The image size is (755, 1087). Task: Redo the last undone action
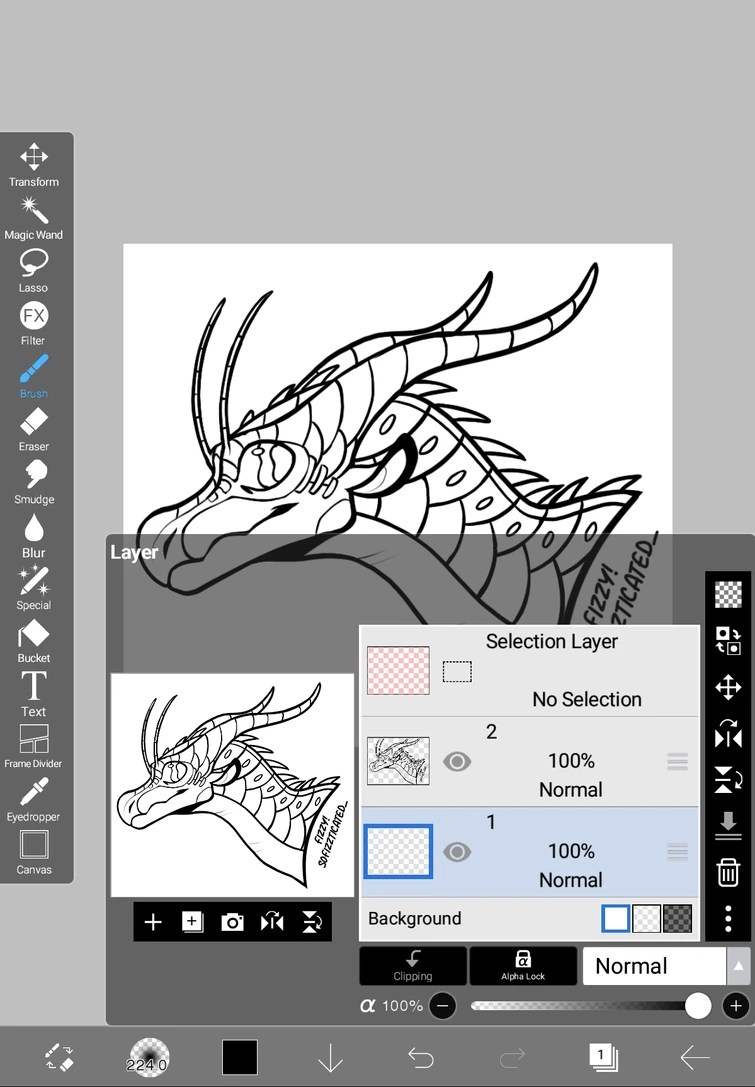point(512,1058)
